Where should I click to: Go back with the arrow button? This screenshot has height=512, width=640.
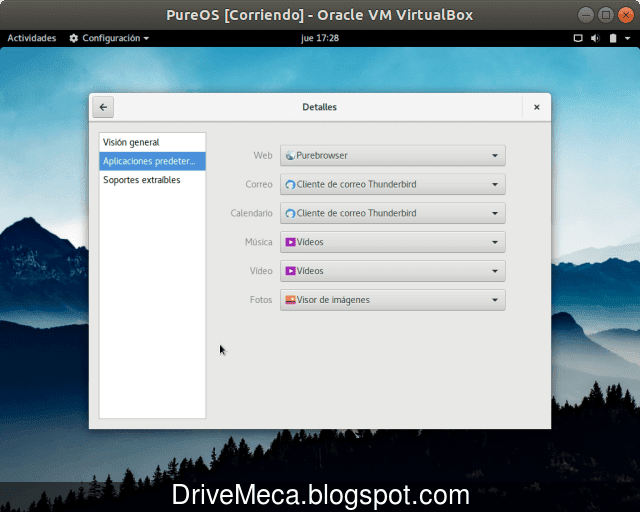[103, 107]
